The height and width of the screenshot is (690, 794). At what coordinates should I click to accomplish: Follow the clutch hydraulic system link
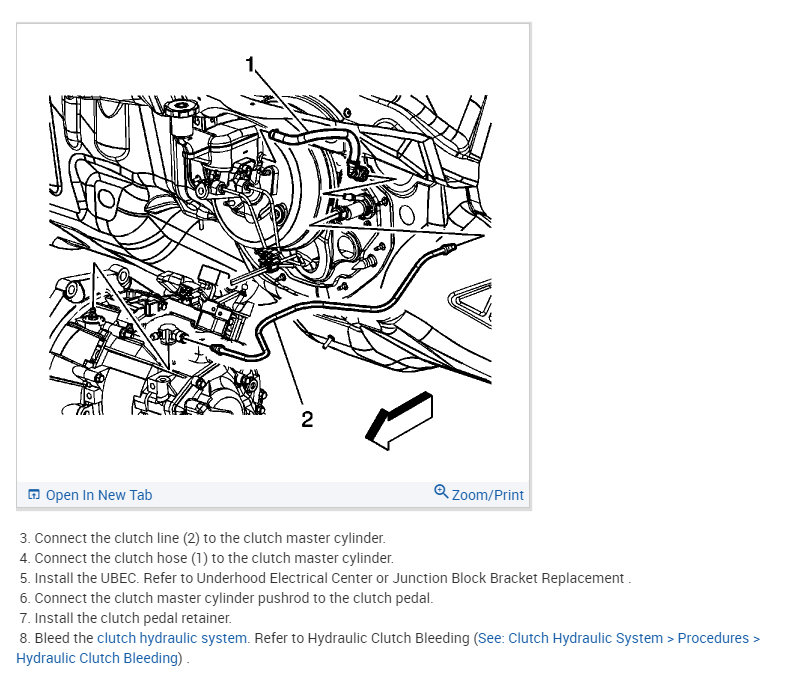(x=172, y=638)
